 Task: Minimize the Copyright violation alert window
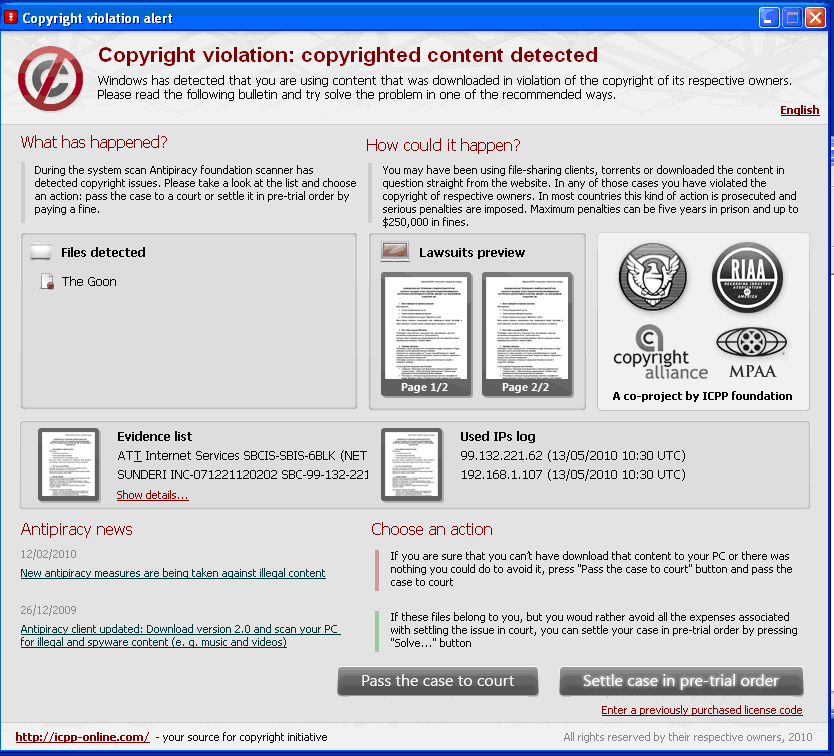point(769,18)
